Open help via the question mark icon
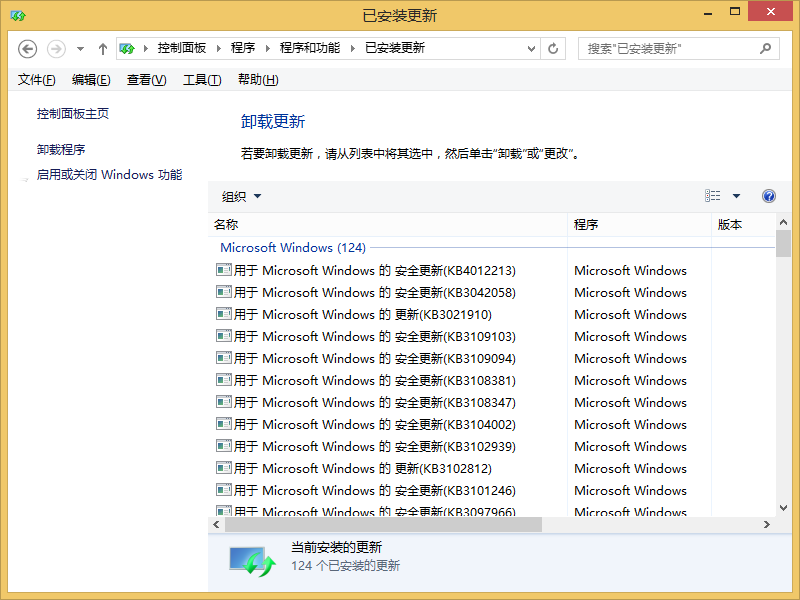The height and width of the screenshot is (600, 800). 768,196
